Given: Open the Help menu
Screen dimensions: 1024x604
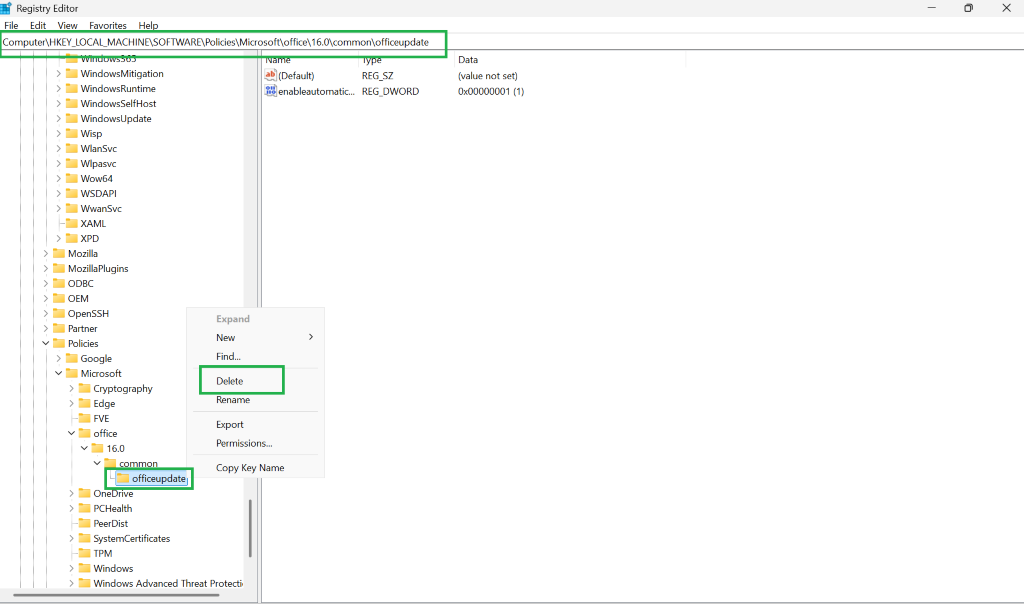Looking at the screenshot, I should tap(148, 25).
